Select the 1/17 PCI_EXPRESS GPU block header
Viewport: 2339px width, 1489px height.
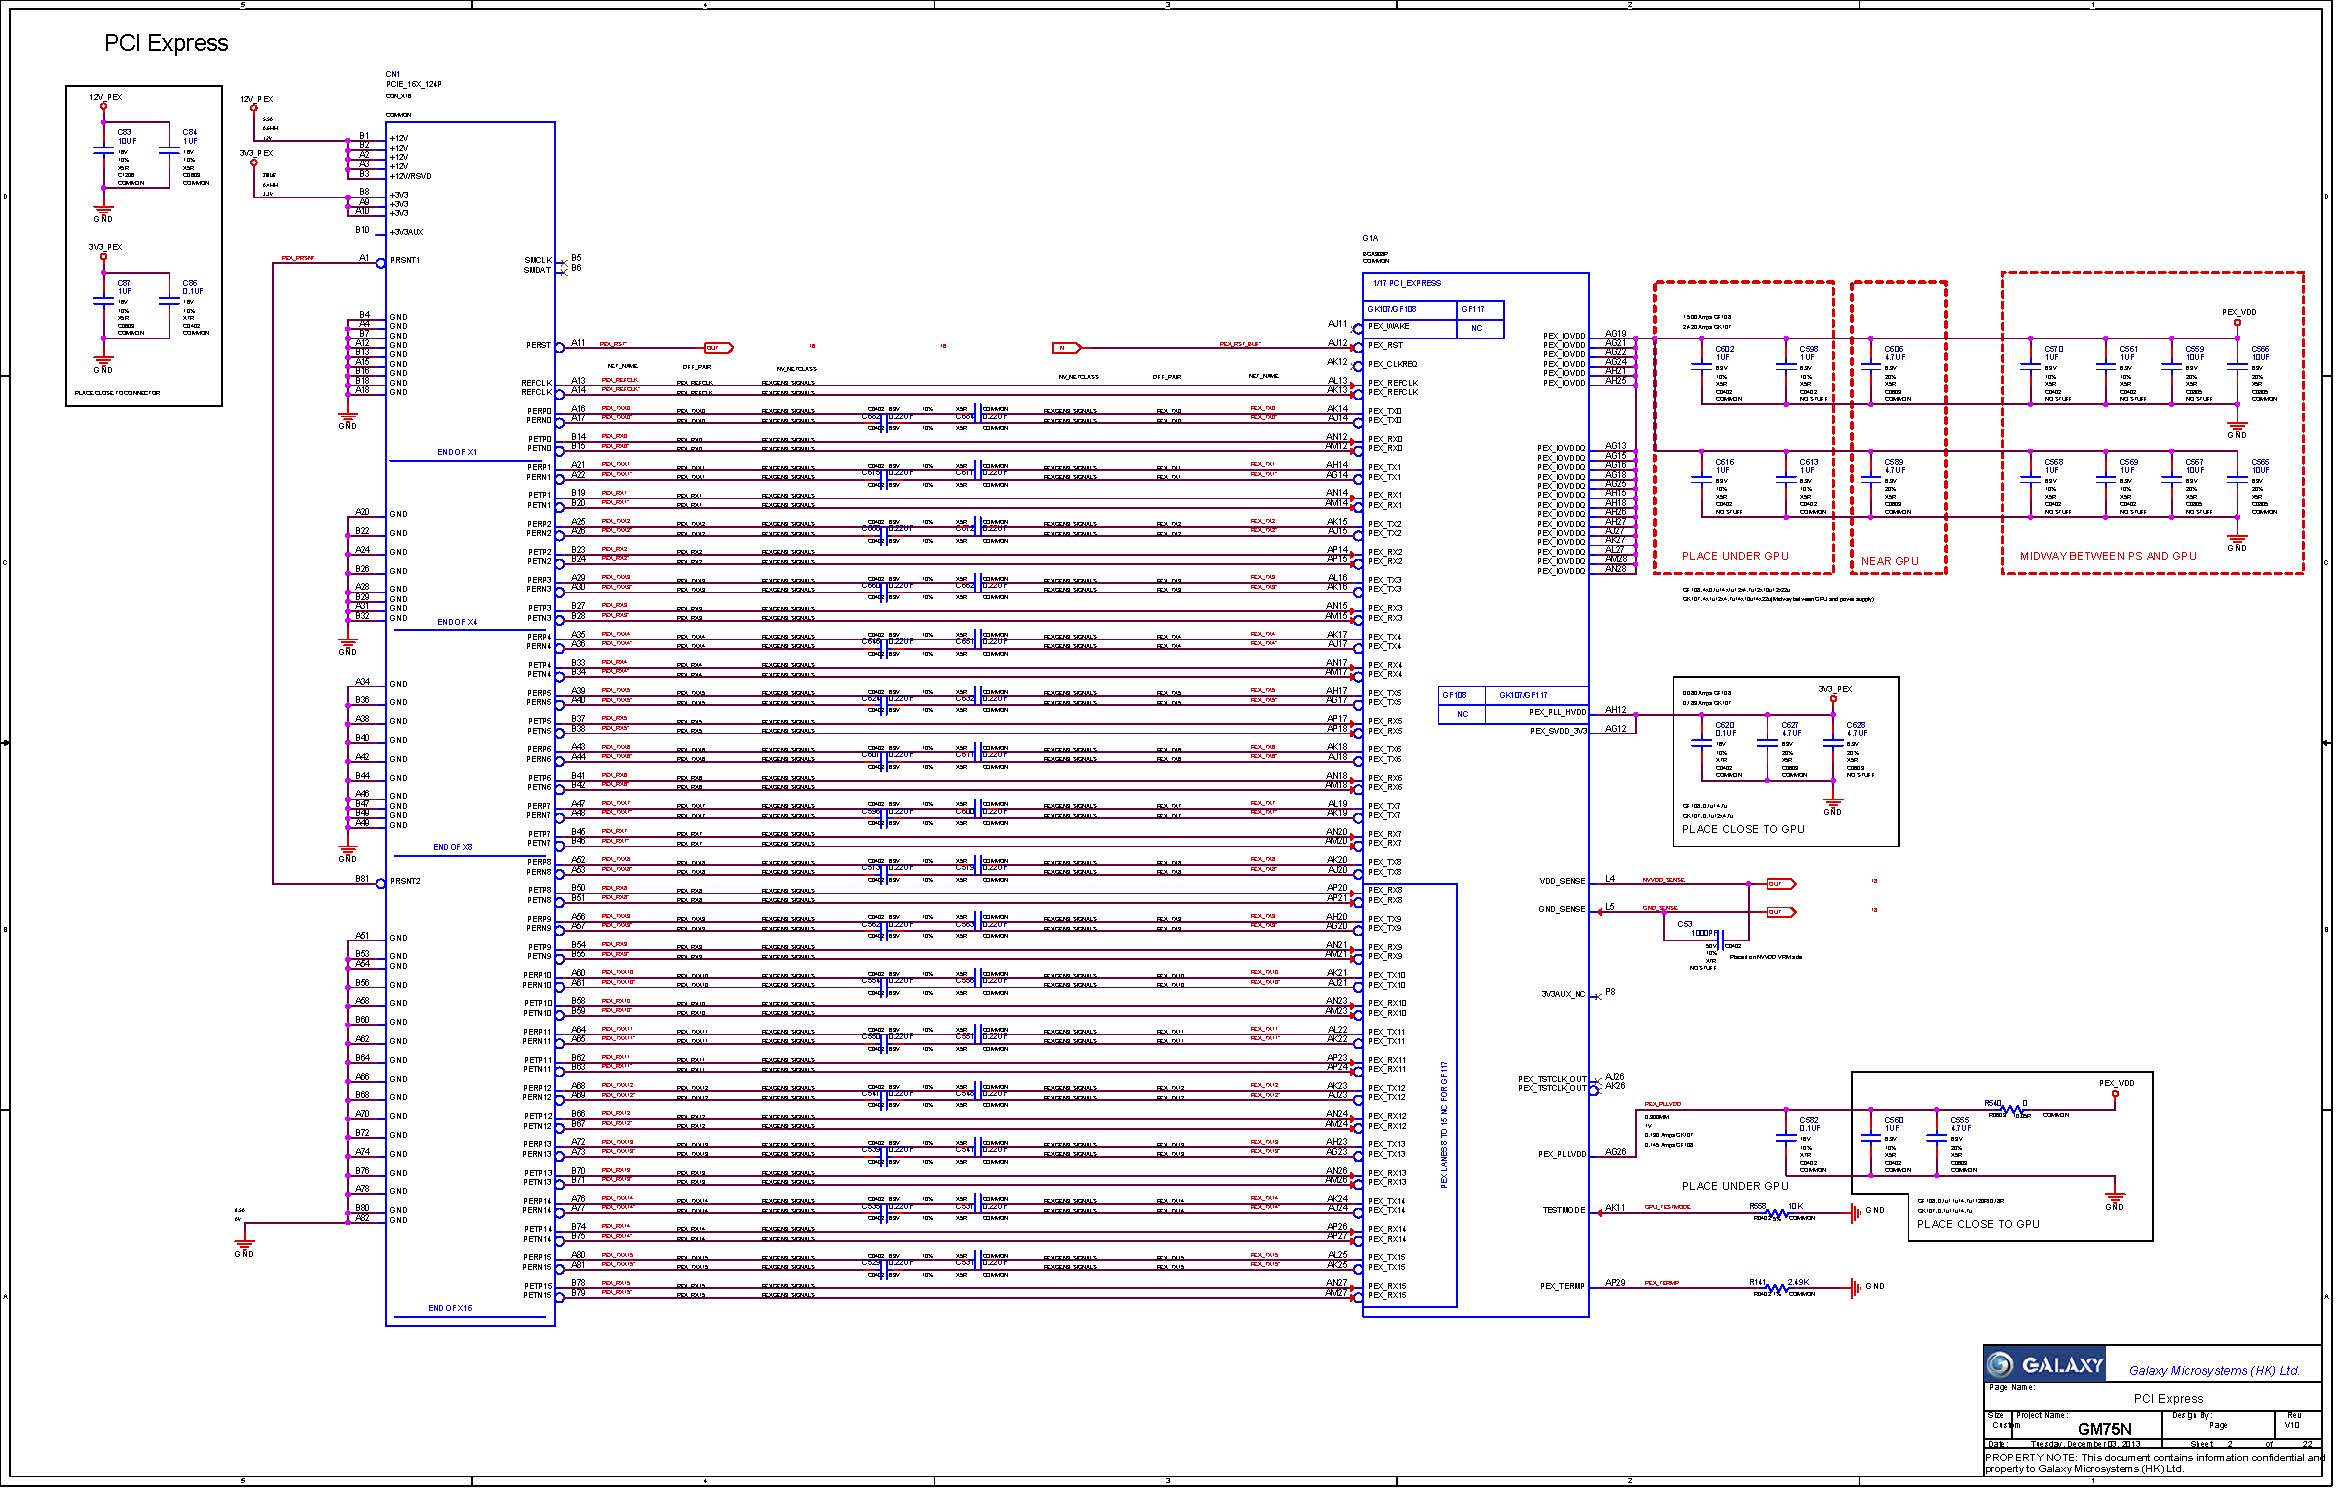1407,284
